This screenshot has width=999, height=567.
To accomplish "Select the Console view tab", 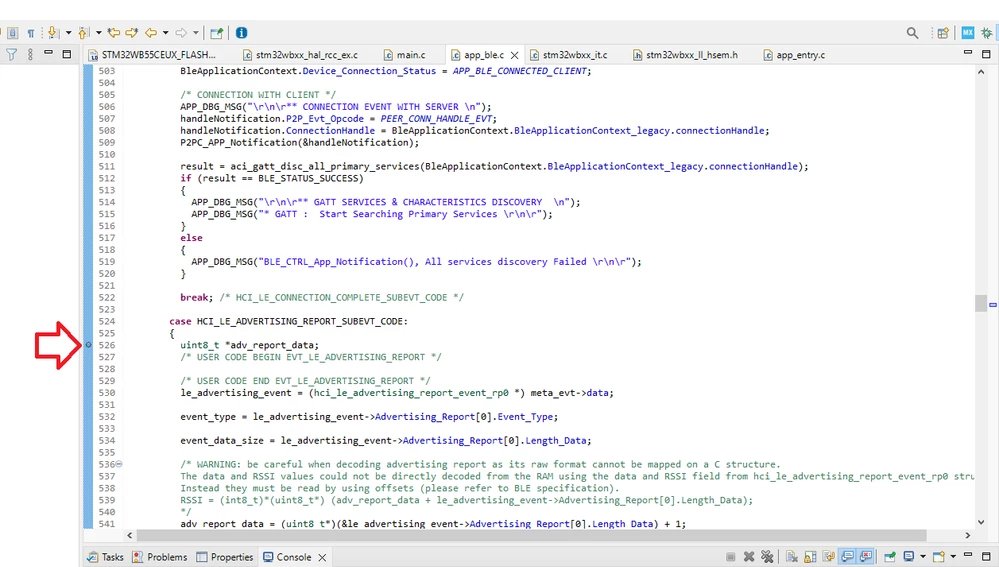I will 287,557.
